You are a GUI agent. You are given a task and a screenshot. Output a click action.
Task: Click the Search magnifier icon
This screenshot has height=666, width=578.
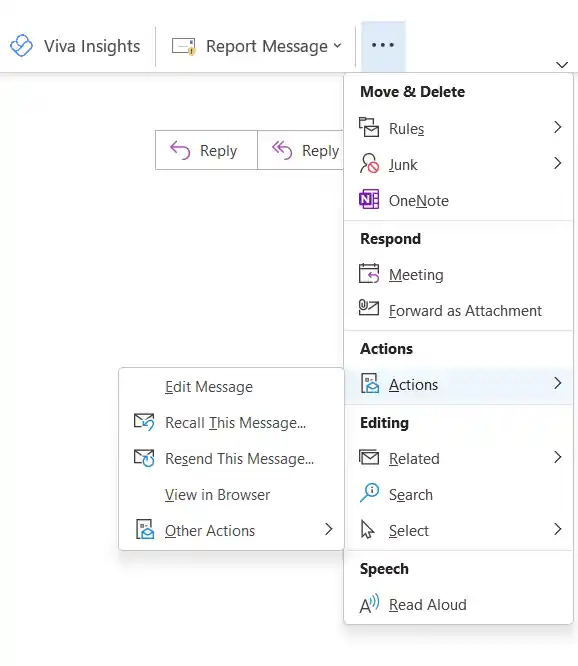[369, 493]
